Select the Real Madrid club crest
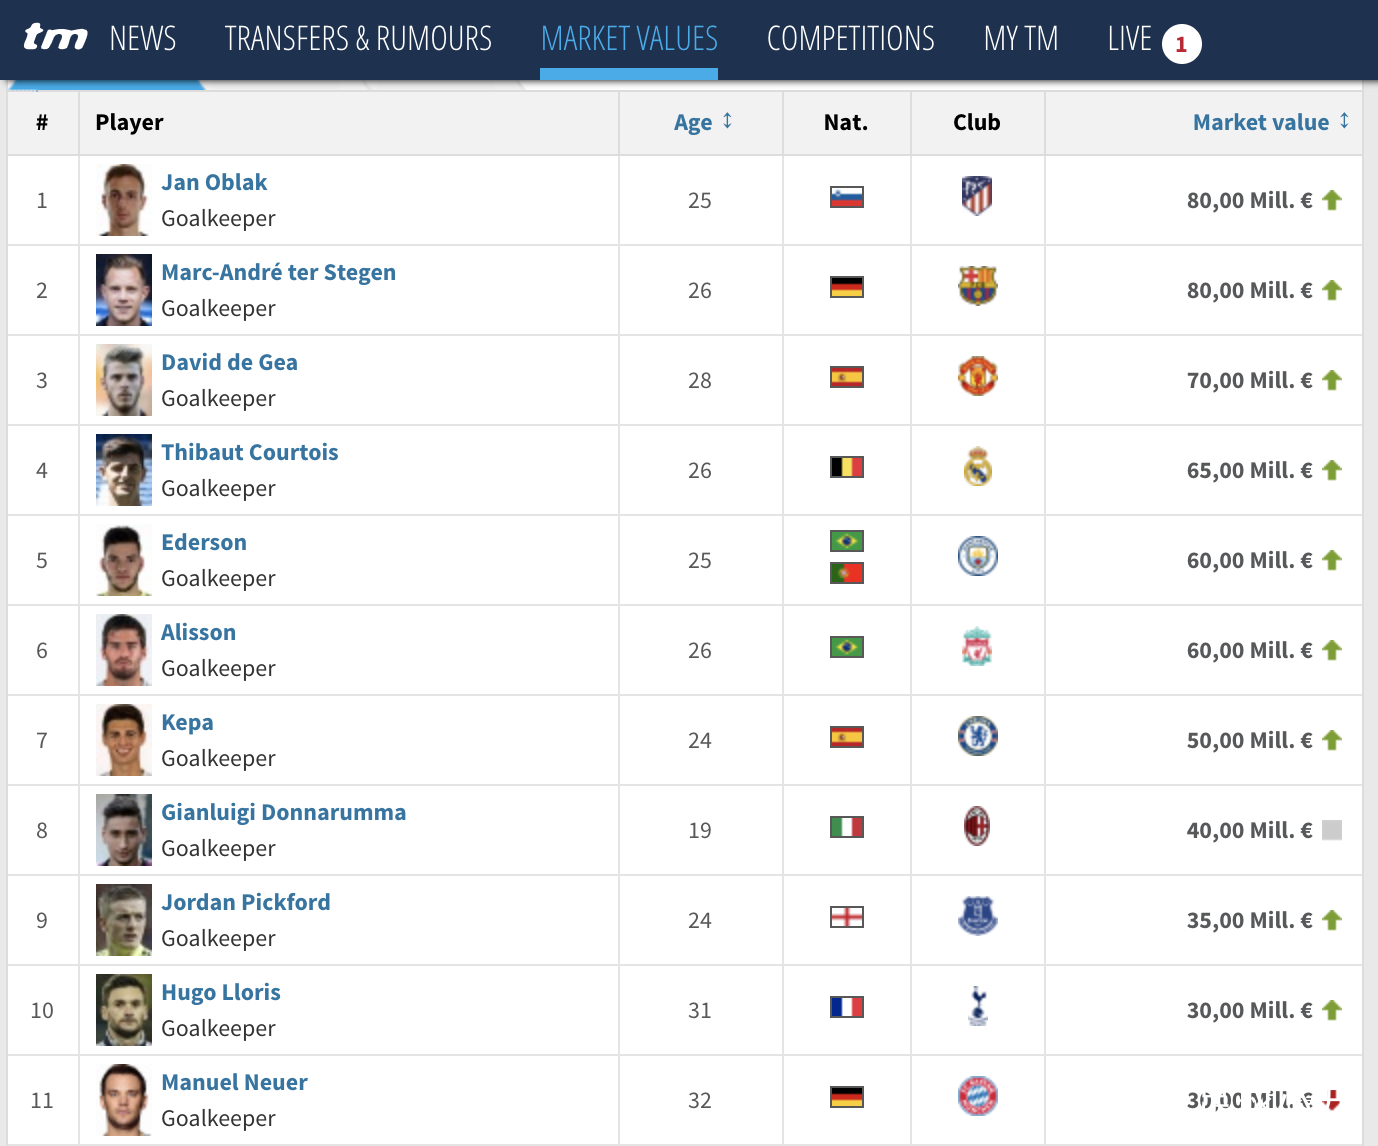The height and width of the screenshot is (1146, 1378). point(977,467)
